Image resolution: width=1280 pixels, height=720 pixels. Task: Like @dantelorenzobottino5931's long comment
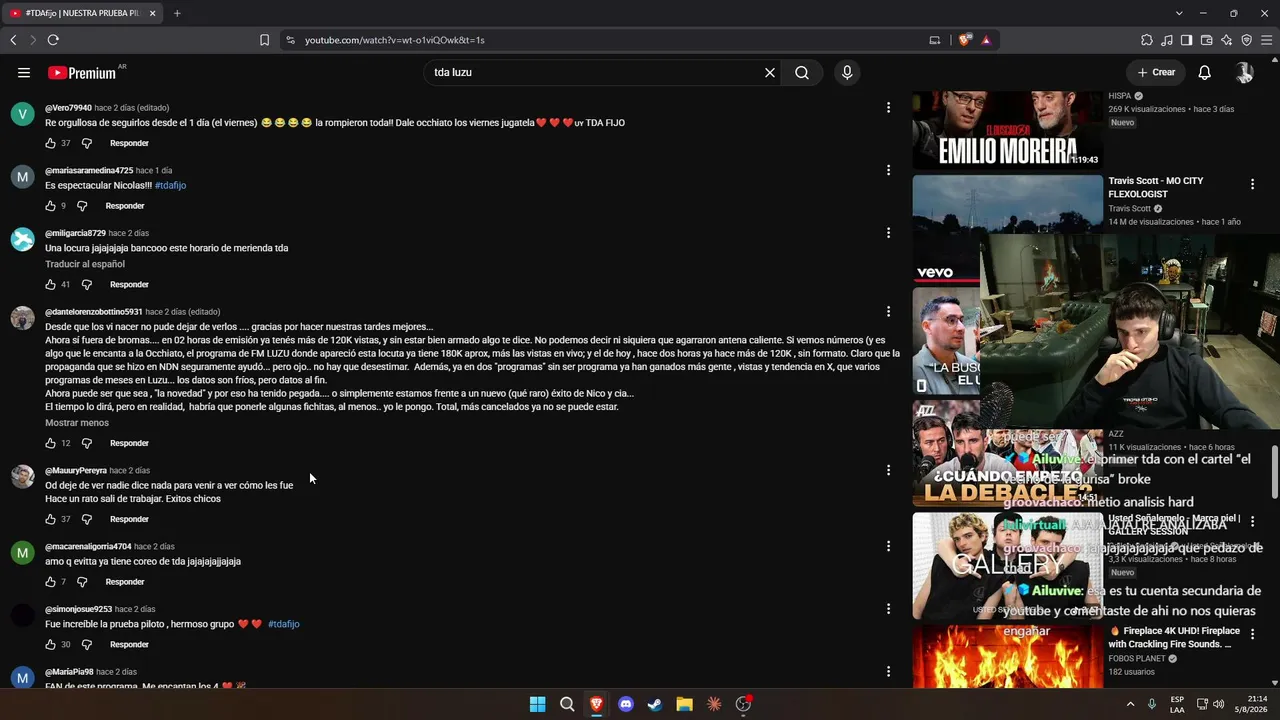pos(50,443)
